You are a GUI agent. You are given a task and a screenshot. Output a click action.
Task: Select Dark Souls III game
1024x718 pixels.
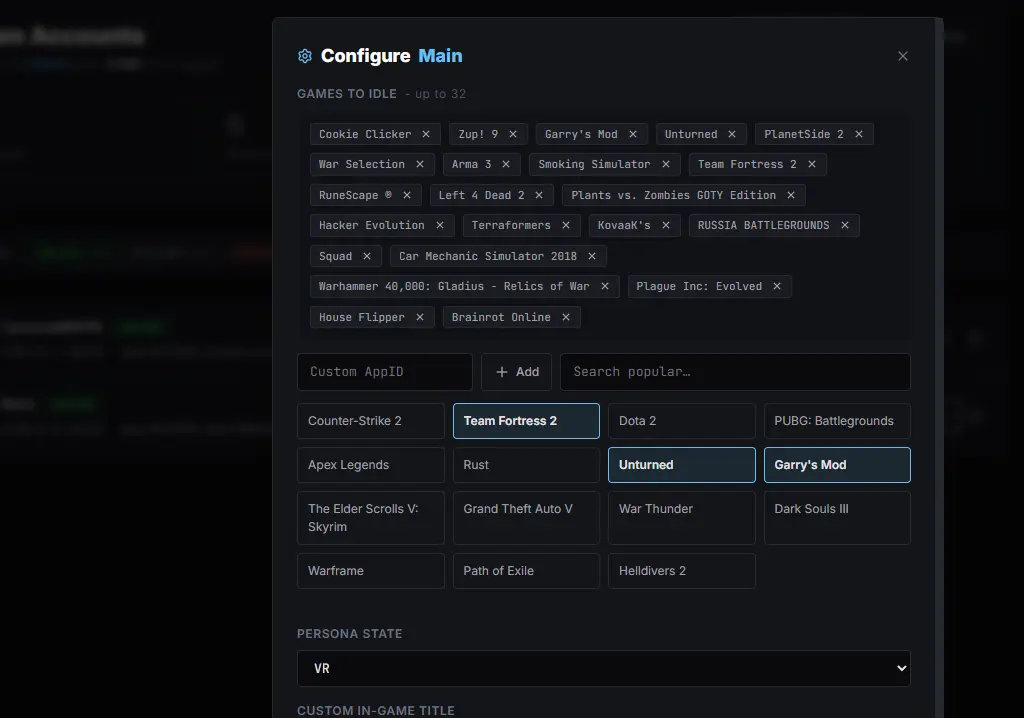(837, 518)
